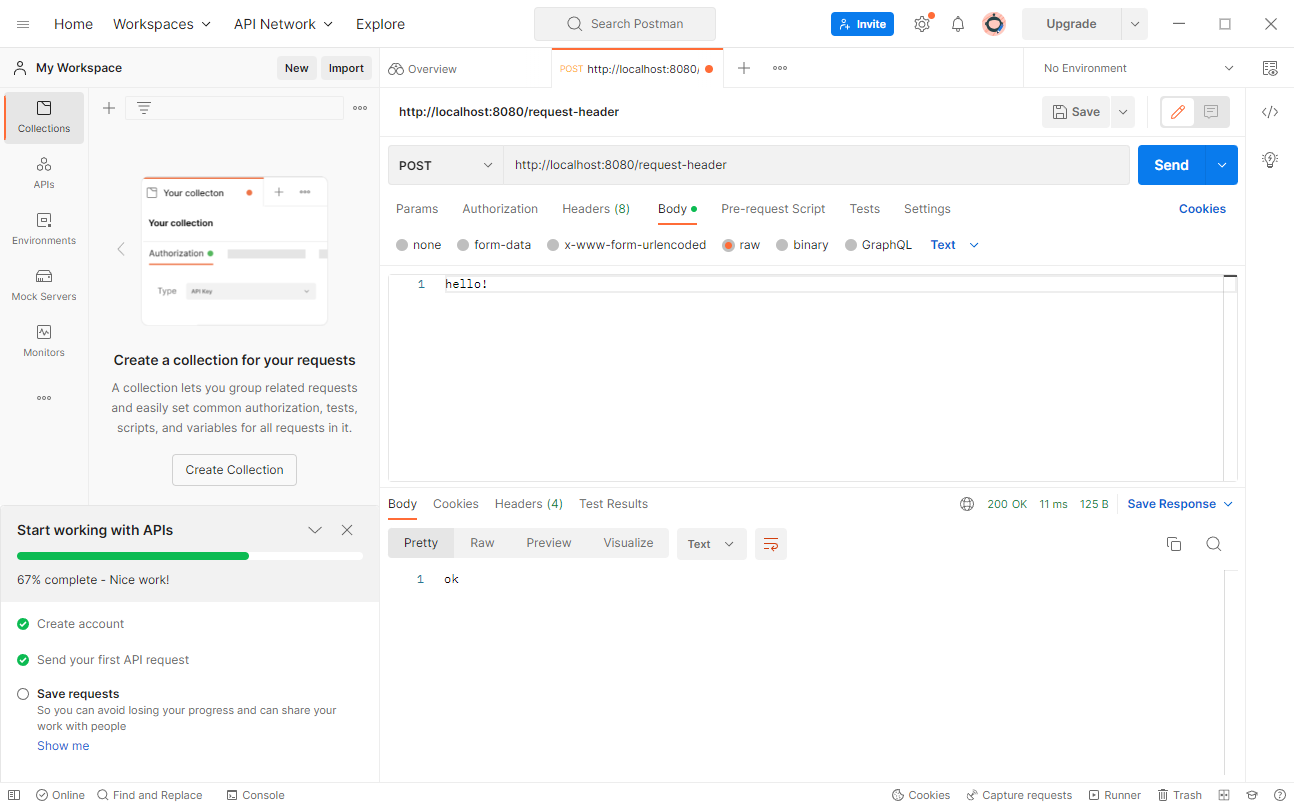Open response Headers (4) tab

tap(529, 504)
